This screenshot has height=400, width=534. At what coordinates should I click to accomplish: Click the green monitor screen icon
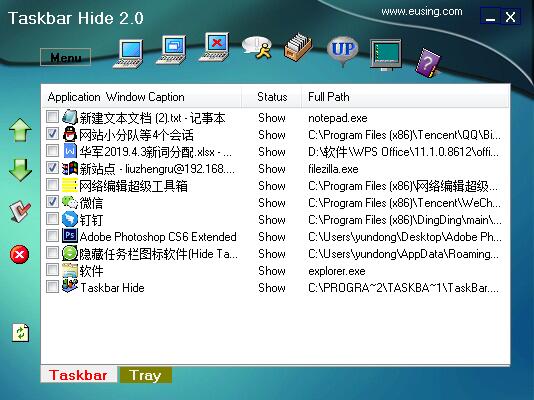click(x=386, y=54)
